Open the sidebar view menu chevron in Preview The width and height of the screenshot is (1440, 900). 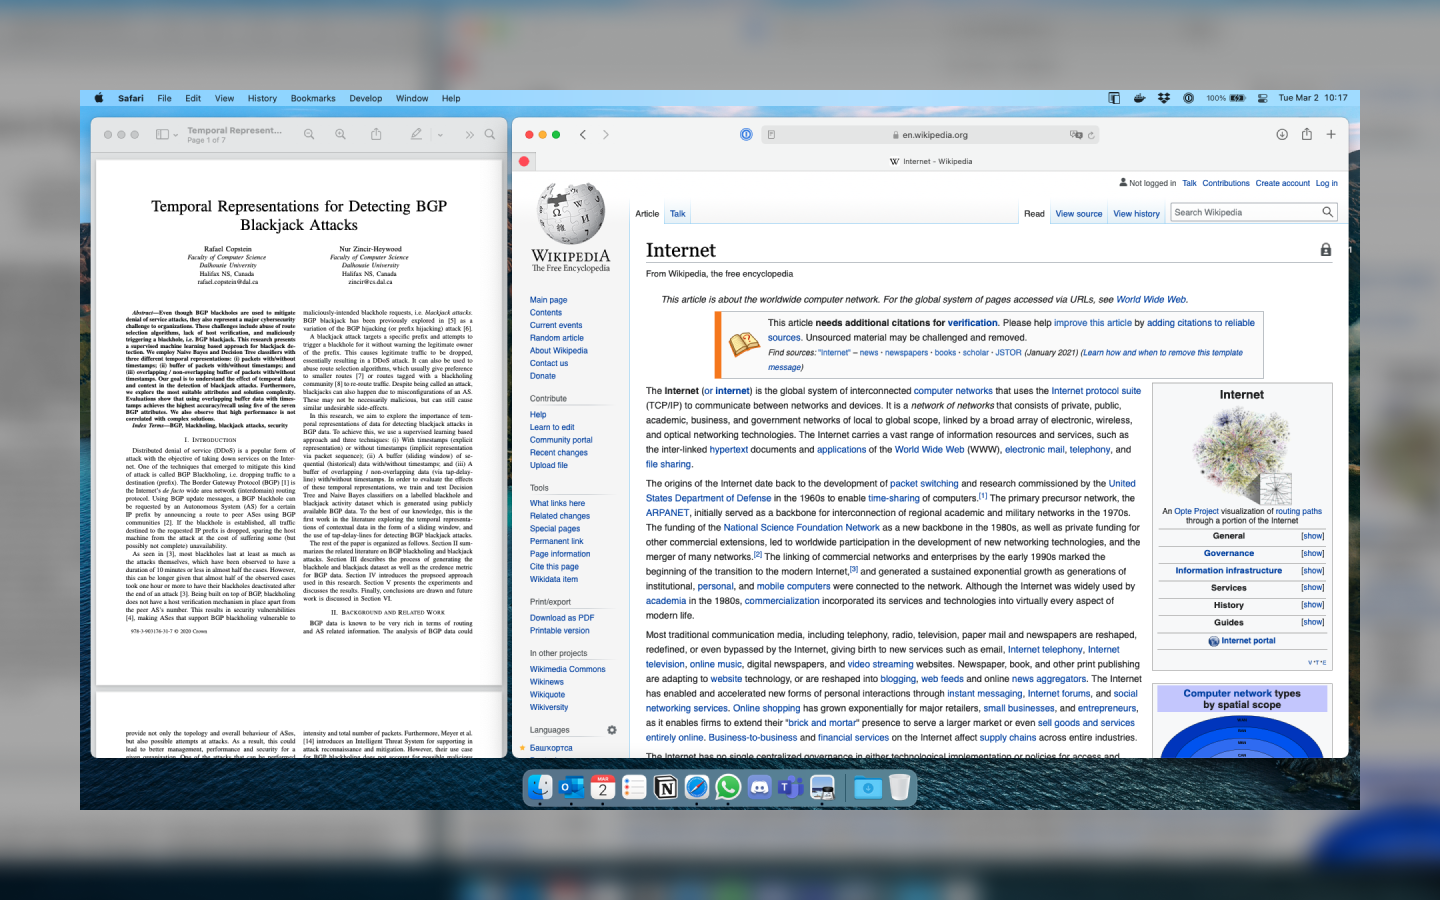coord(176,135)
